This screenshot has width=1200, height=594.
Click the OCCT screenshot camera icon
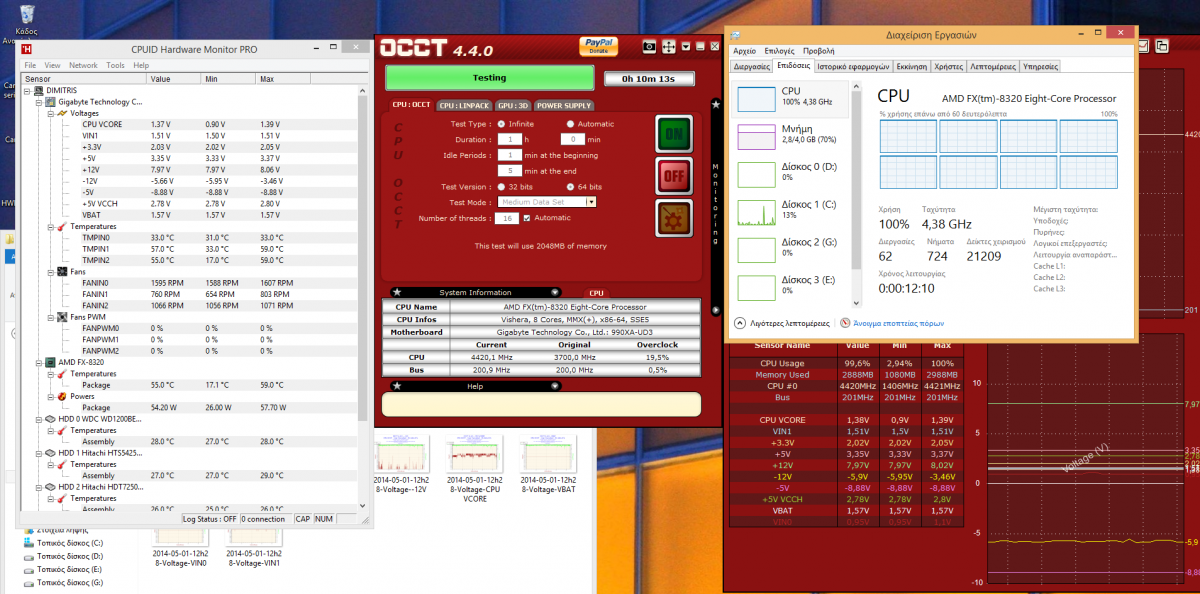click(649, 46)
